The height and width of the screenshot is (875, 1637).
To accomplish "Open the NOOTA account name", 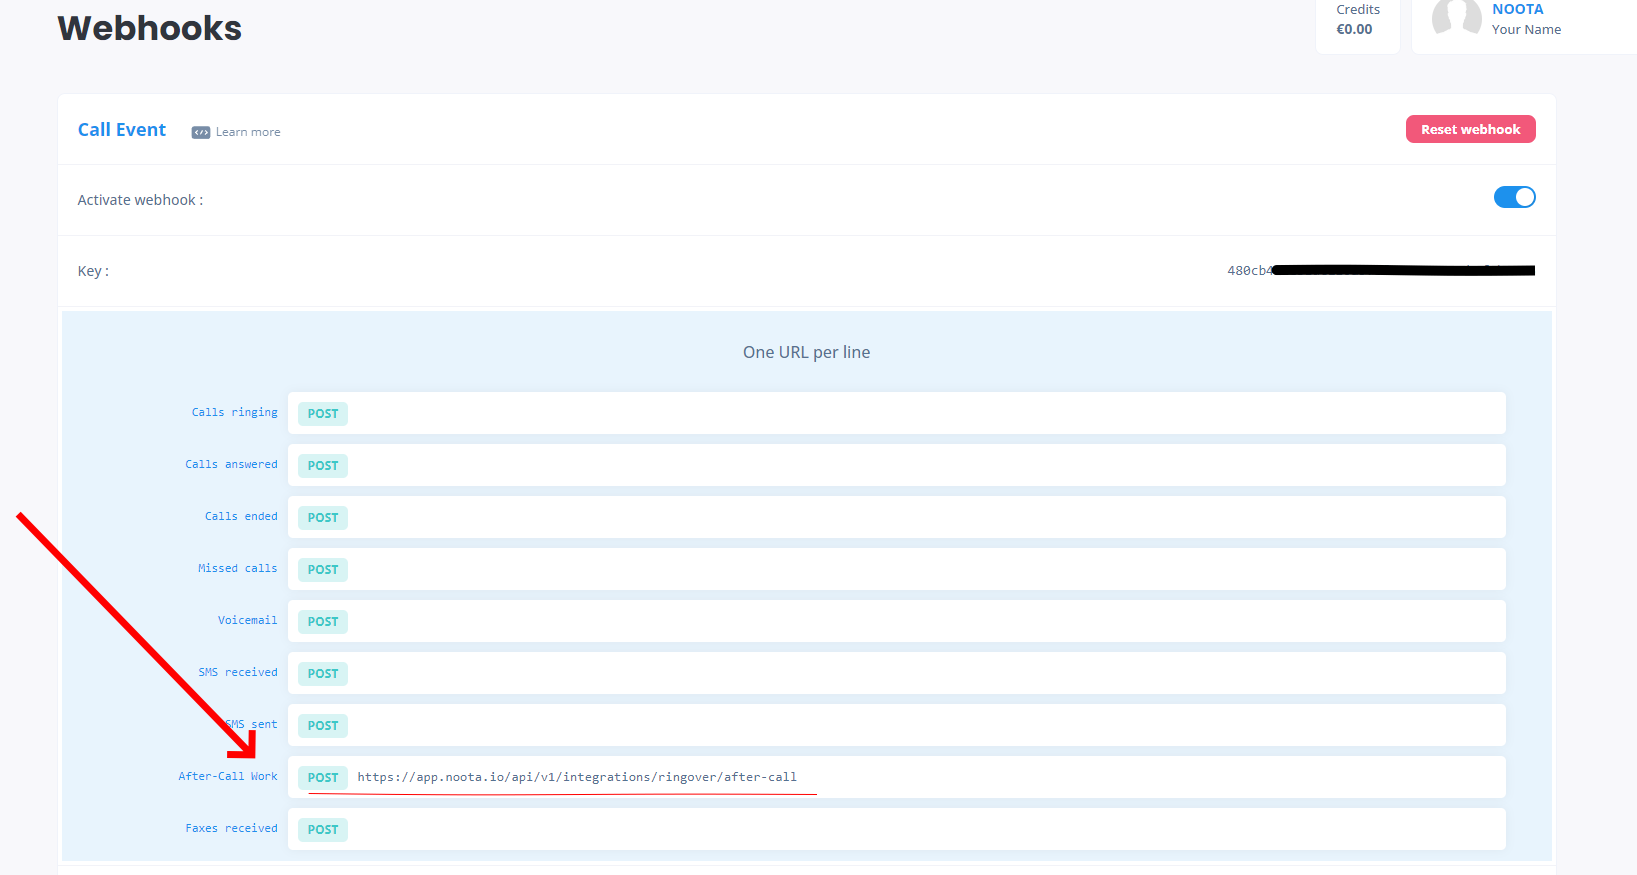I will pyautogui.click(x=1517, y=9).
